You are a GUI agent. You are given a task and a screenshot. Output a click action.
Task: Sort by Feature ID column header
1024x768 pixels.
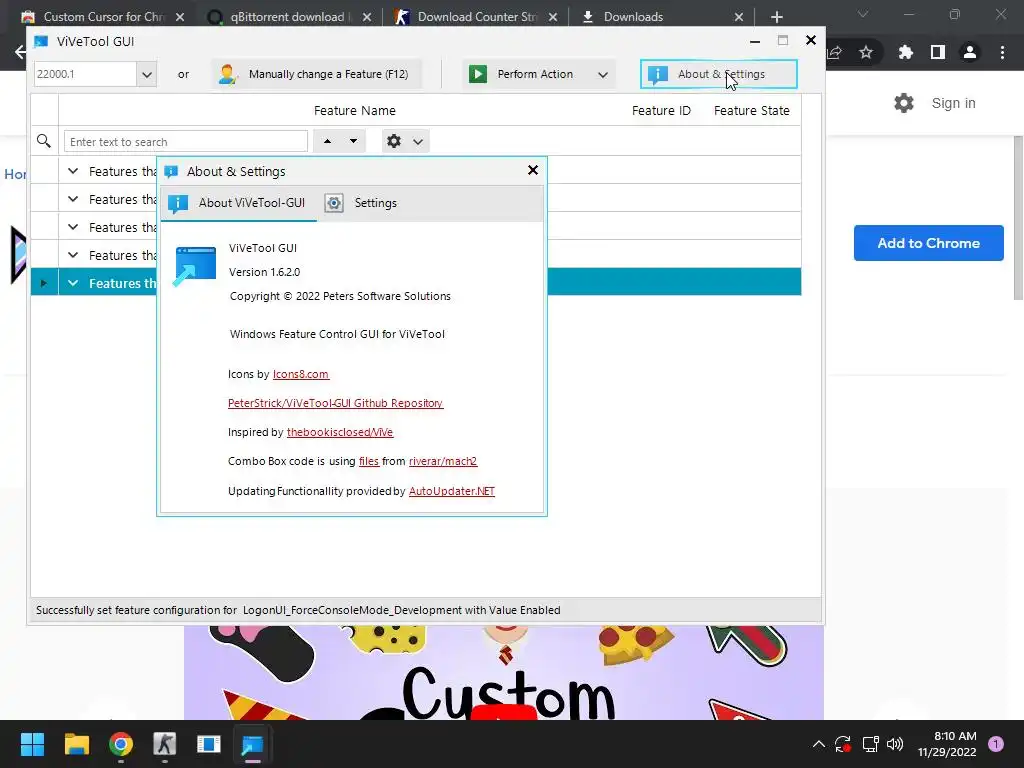661,110
